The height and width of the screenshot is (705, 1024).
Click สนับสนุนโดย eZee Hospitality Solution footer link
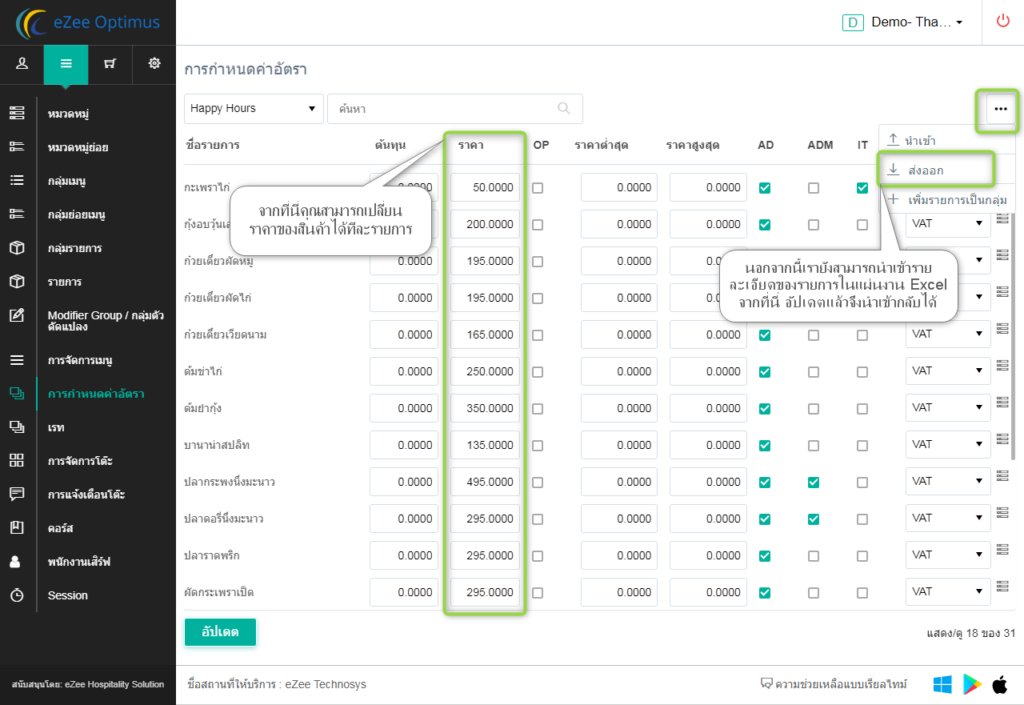pyautogui.click(x=88, y=684)
